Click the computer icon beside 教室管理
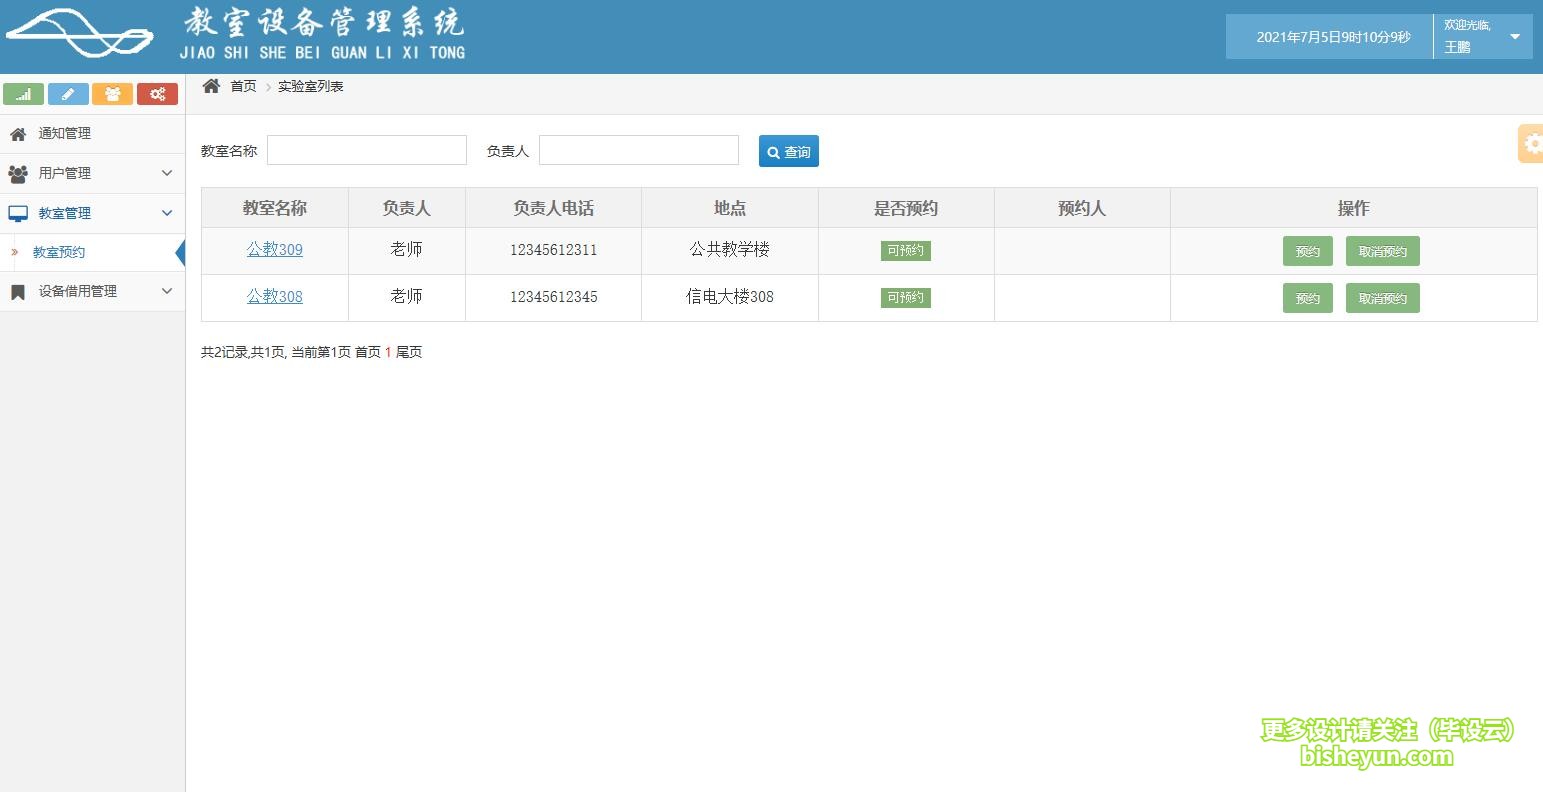 [x=17, y=213]
